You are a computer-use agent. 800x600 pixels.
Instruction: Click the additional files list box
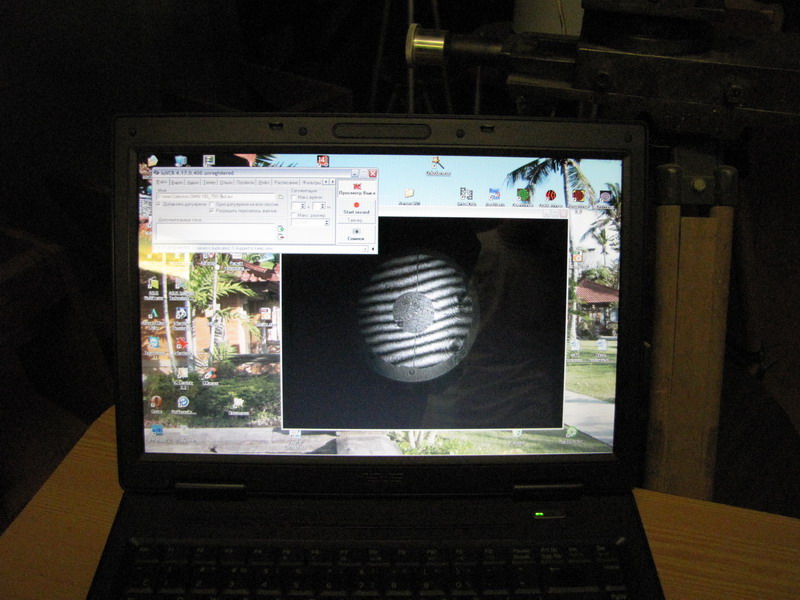(216, 232)
